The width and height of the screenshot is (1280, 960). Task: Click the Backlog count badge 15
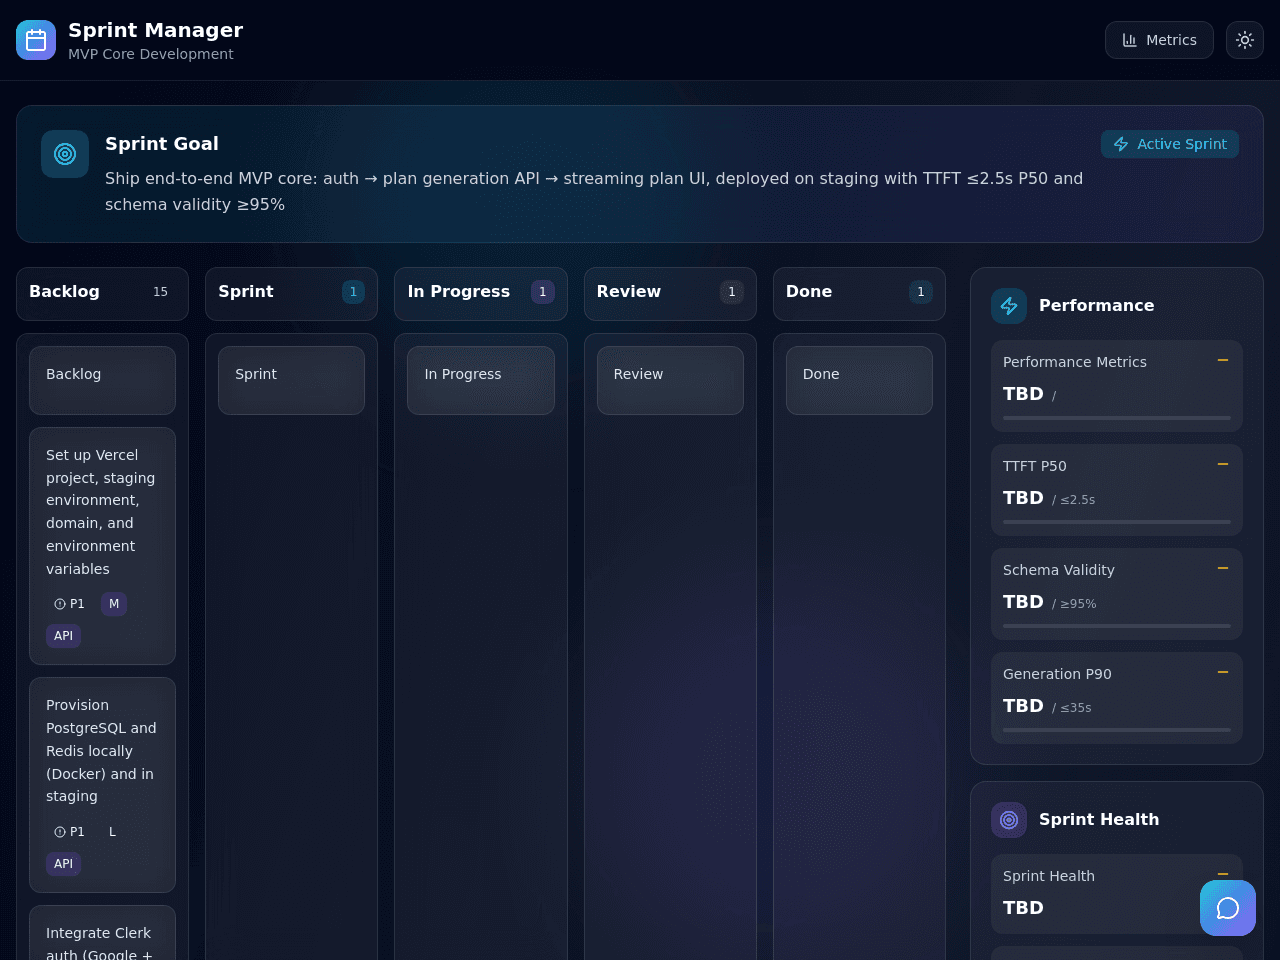[160, 292]
